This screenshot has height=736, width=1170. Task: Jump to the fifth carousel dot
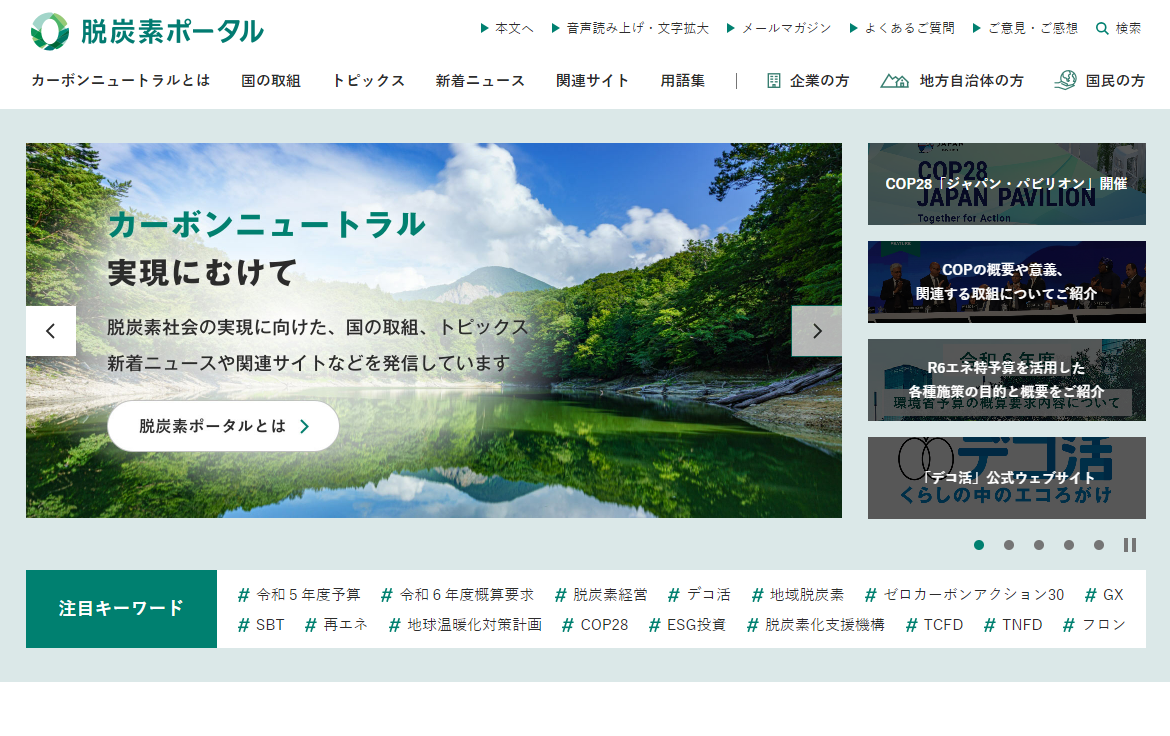1099,545
